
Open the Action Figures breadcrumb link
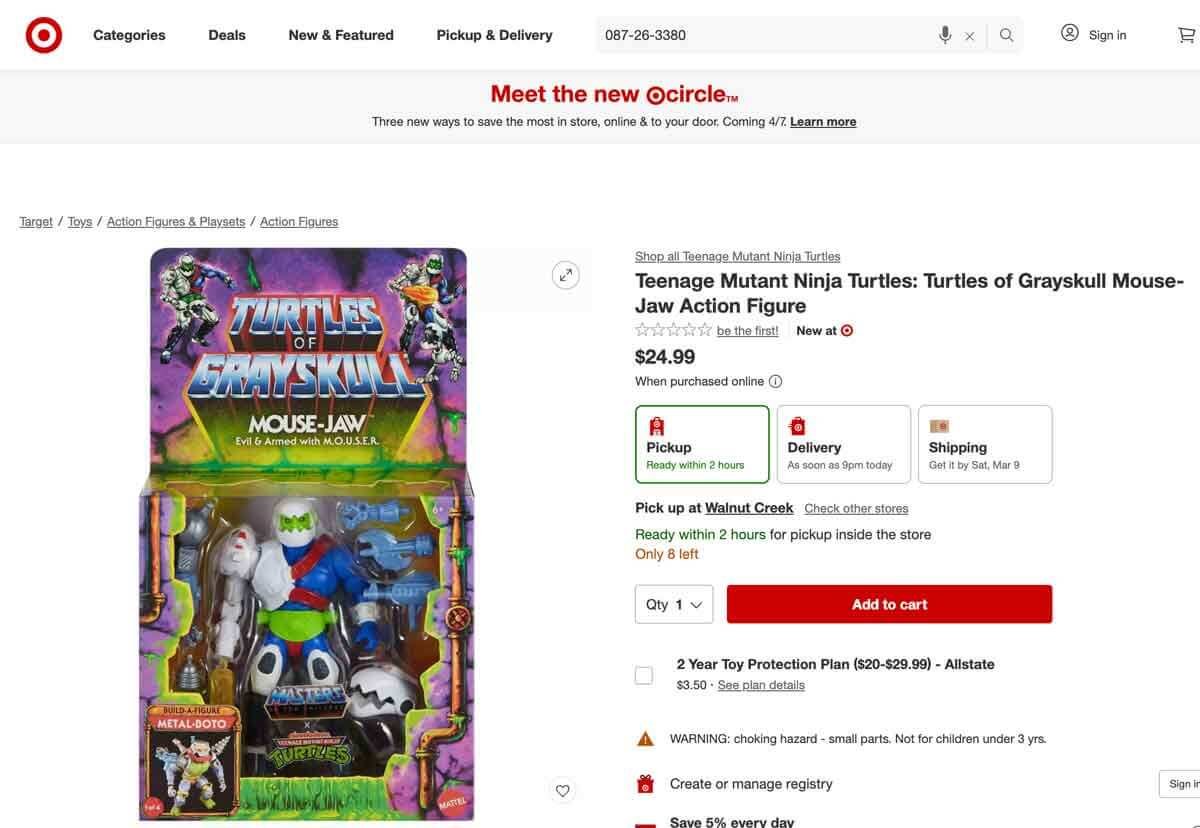click(298, 219)
